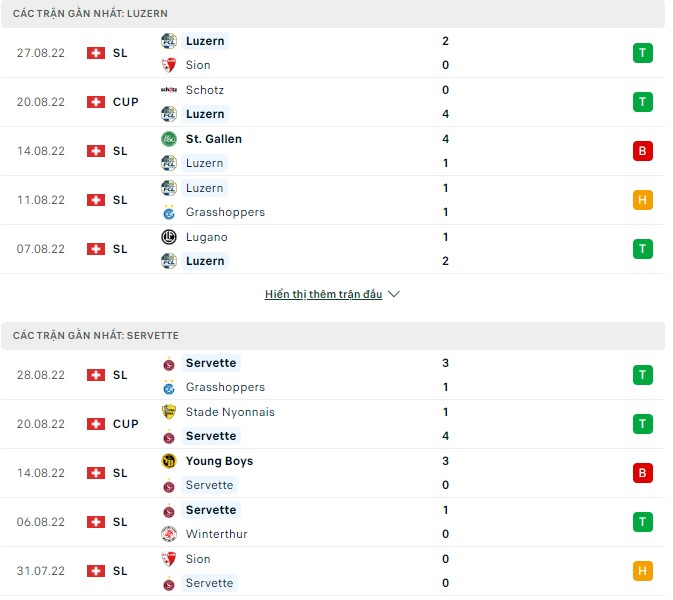Image resolution: width=673 pixels, height=600 pixels.
Task: Click the Swiss flag beside 27.08.22 match
Action: click(96, 53)
